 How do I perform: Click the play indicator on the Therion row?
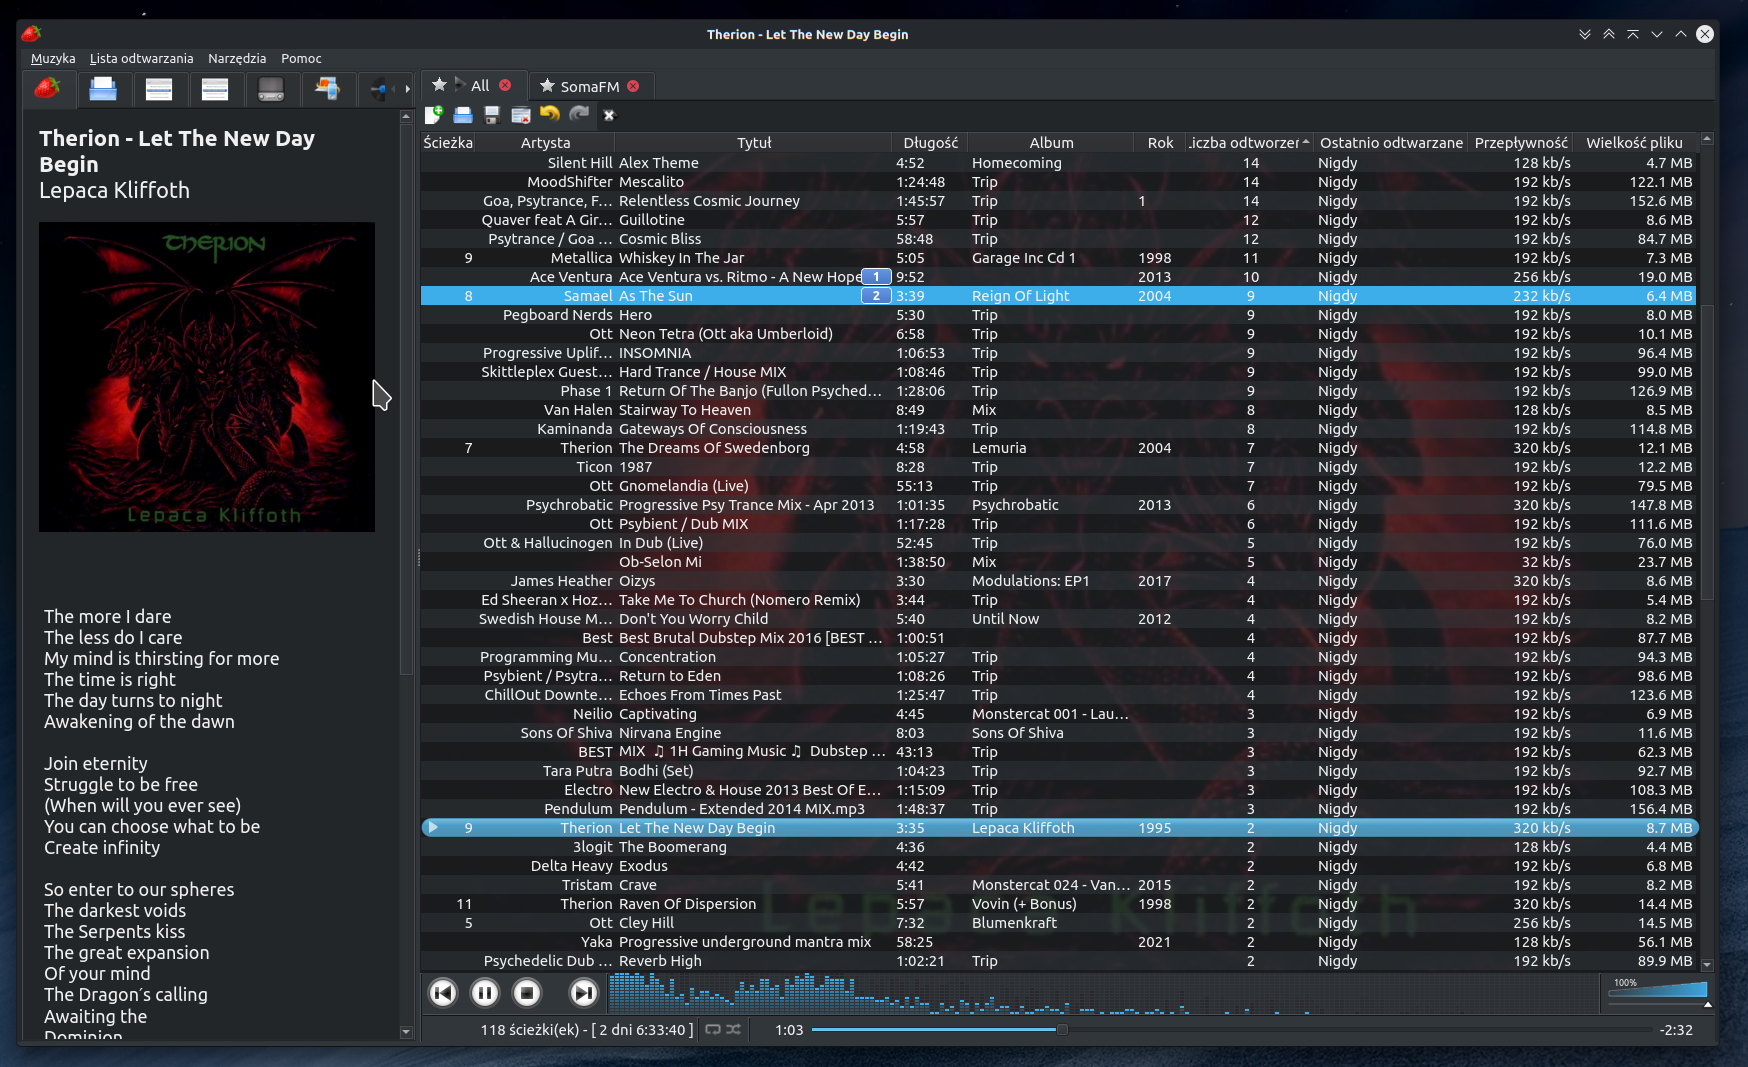point(433,827)
